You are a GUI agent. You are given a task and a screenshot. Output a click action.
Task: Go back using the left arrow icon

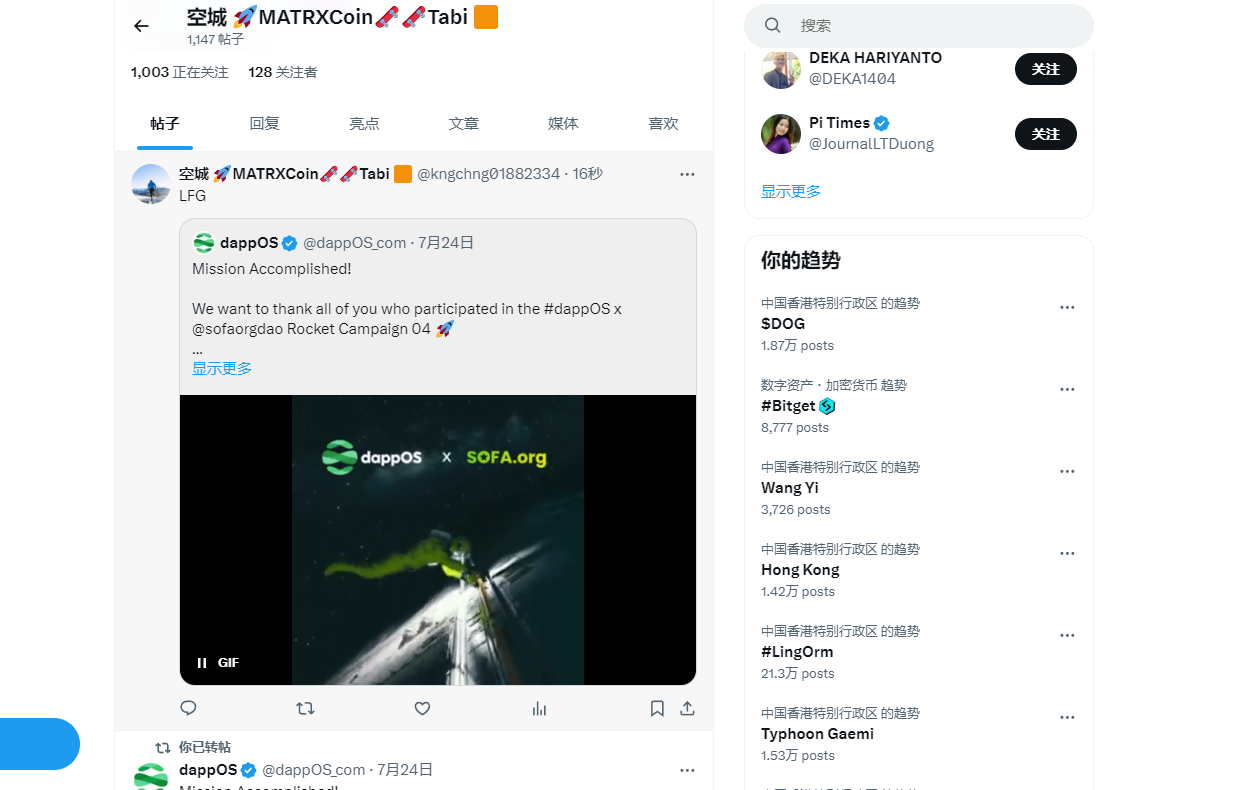(141, 26)
